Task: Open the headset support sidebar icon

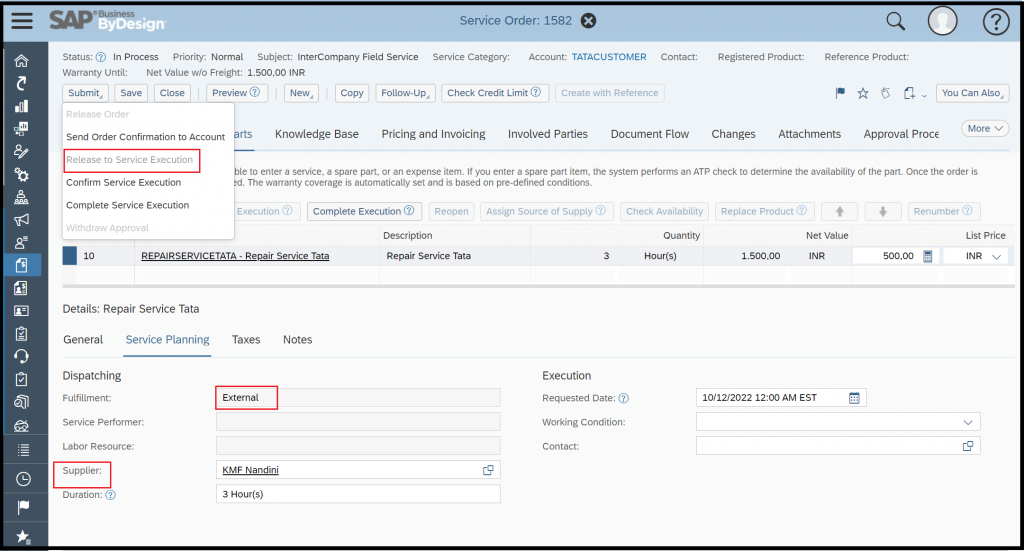Action: 22,356
